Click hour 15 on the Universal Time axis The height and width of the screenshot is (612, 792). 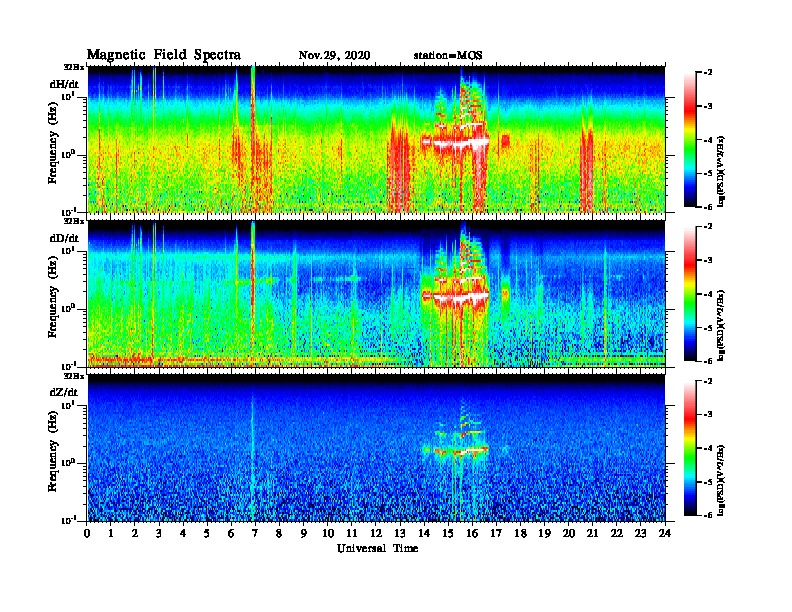(x=448, y=534)
